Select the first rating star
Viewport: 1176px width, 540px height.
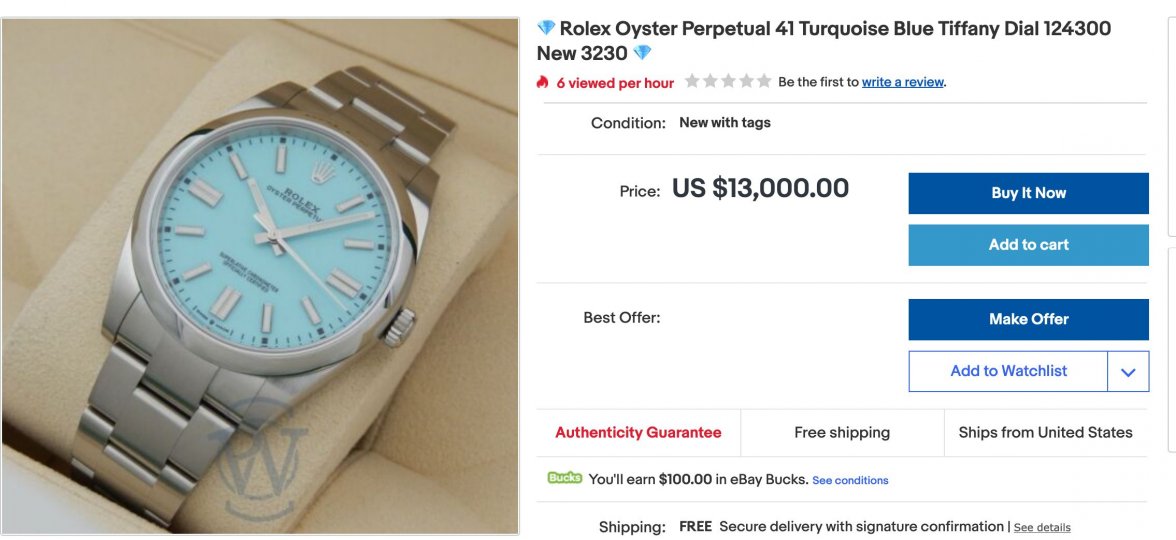pyautogui.click(x=692, y=82)
